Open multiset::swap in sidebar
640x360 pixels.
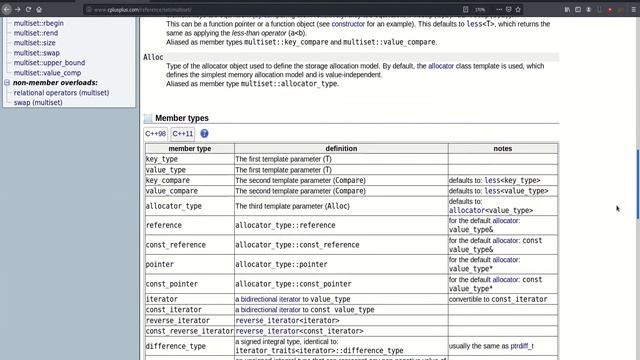[x=36, y=53]
